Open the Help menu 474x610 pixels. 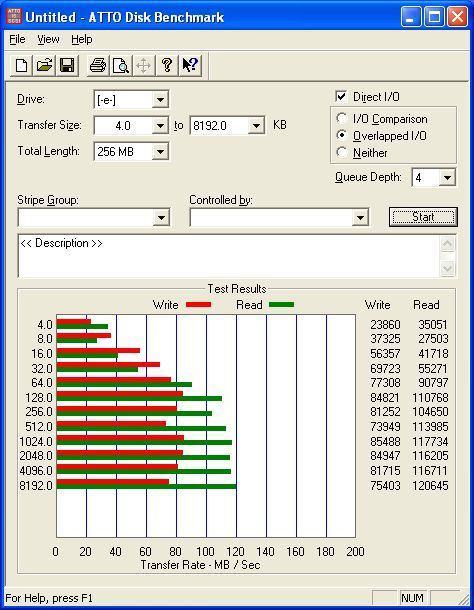(82, 39)
